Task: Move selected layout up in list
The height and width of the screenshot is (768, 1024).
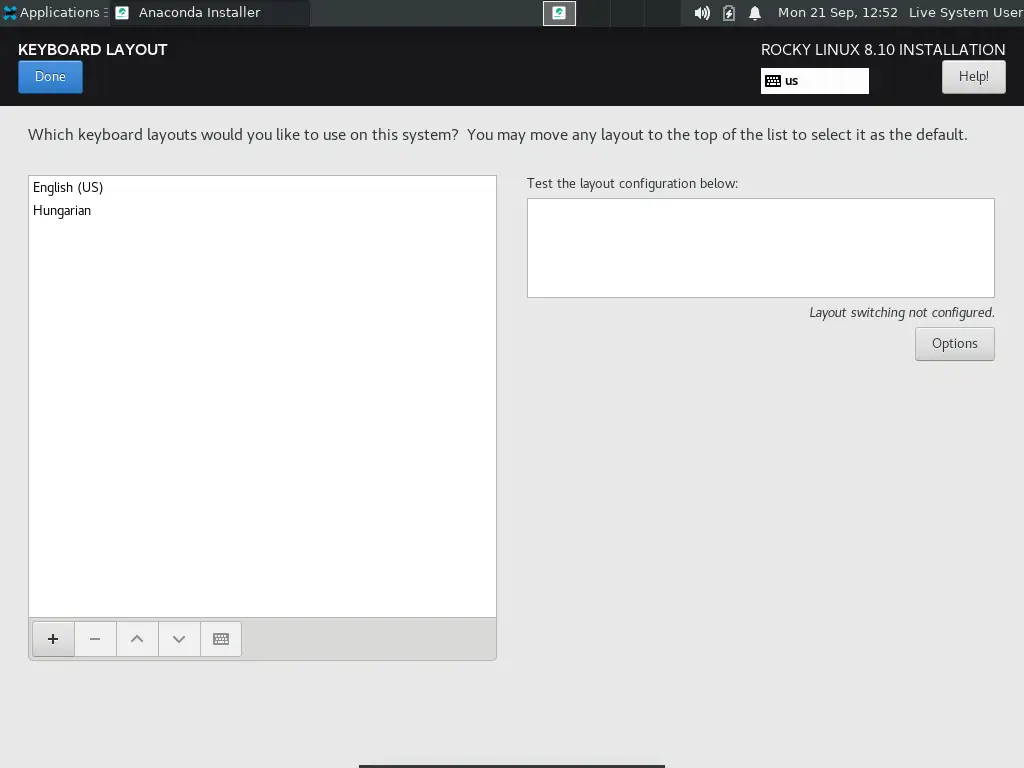Action: 136,639
